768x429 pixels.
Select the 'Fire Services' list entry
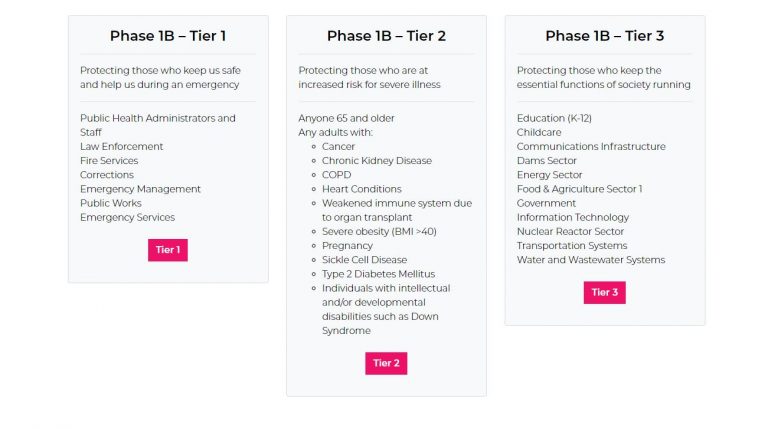tap(109, 161)
